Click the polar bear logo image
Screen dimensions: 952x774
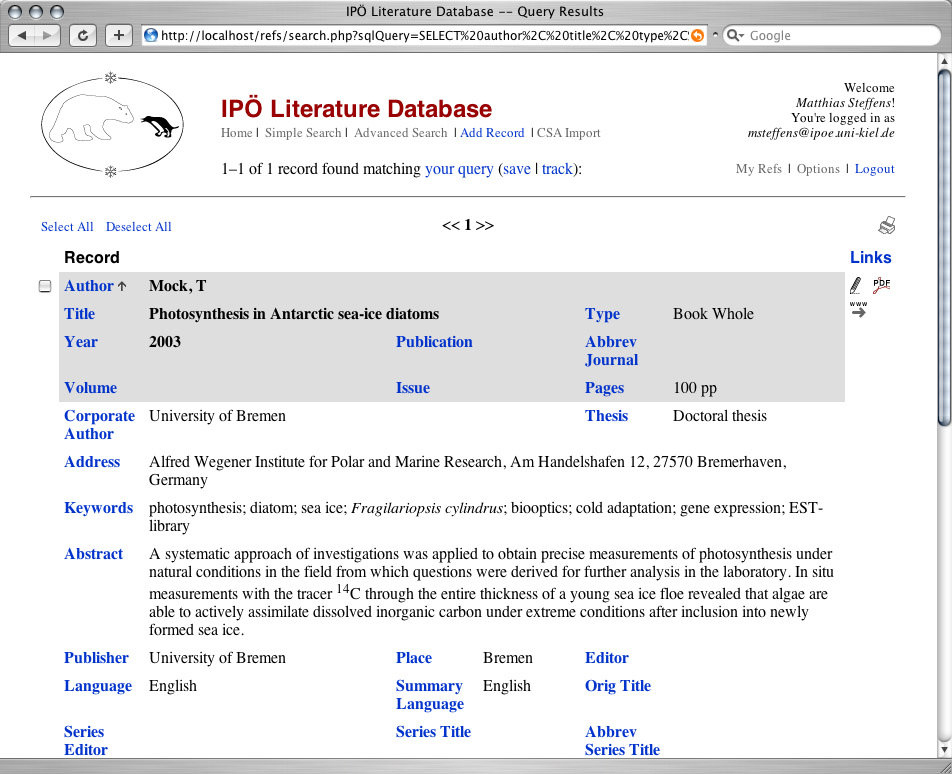[x=112, y=125]
